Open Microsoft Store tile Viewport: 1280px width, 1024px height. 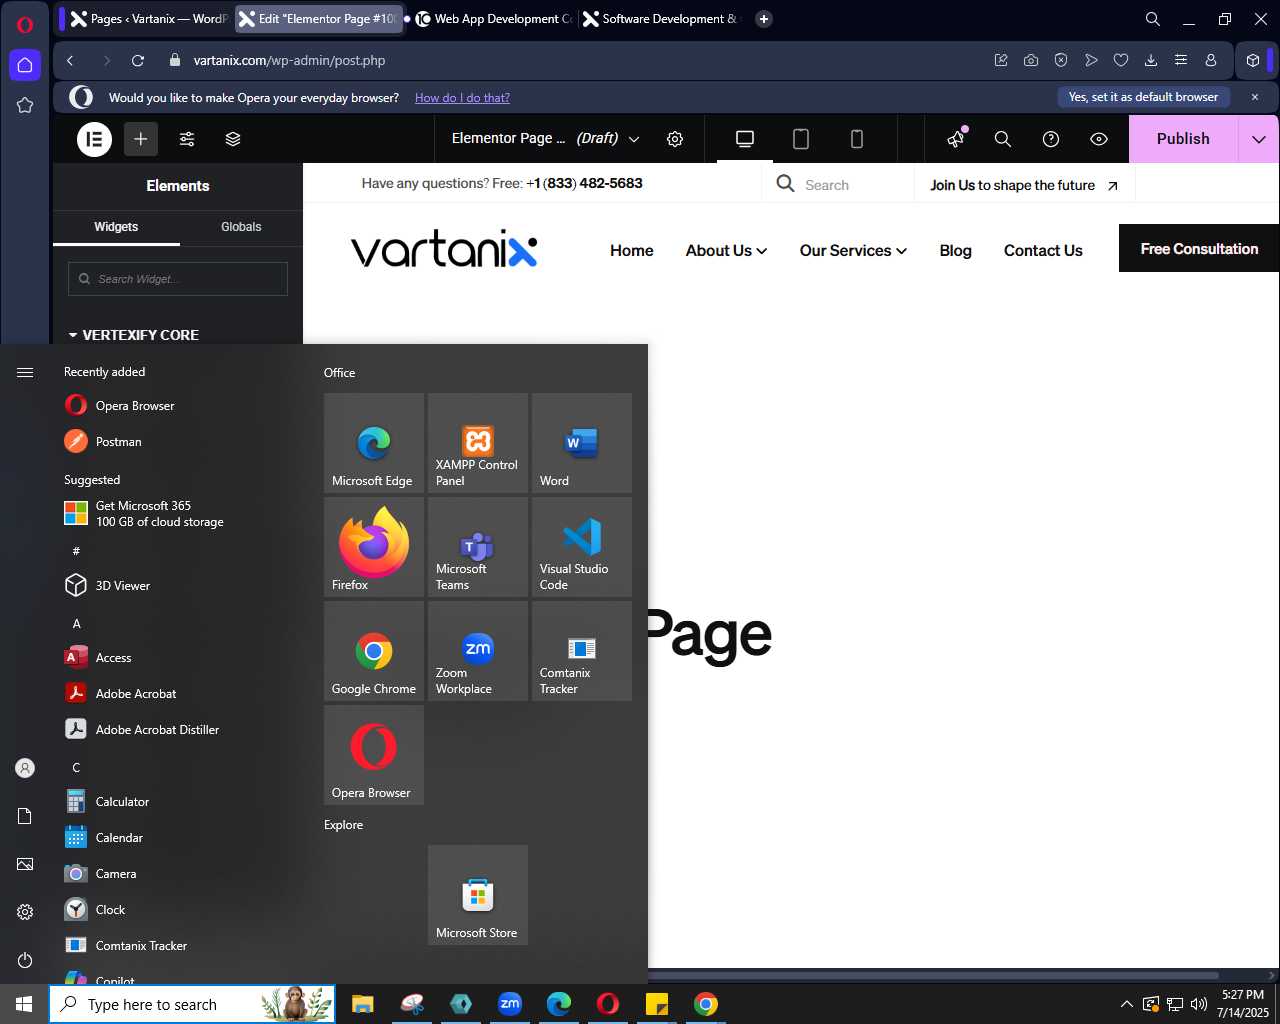(478, 895)
